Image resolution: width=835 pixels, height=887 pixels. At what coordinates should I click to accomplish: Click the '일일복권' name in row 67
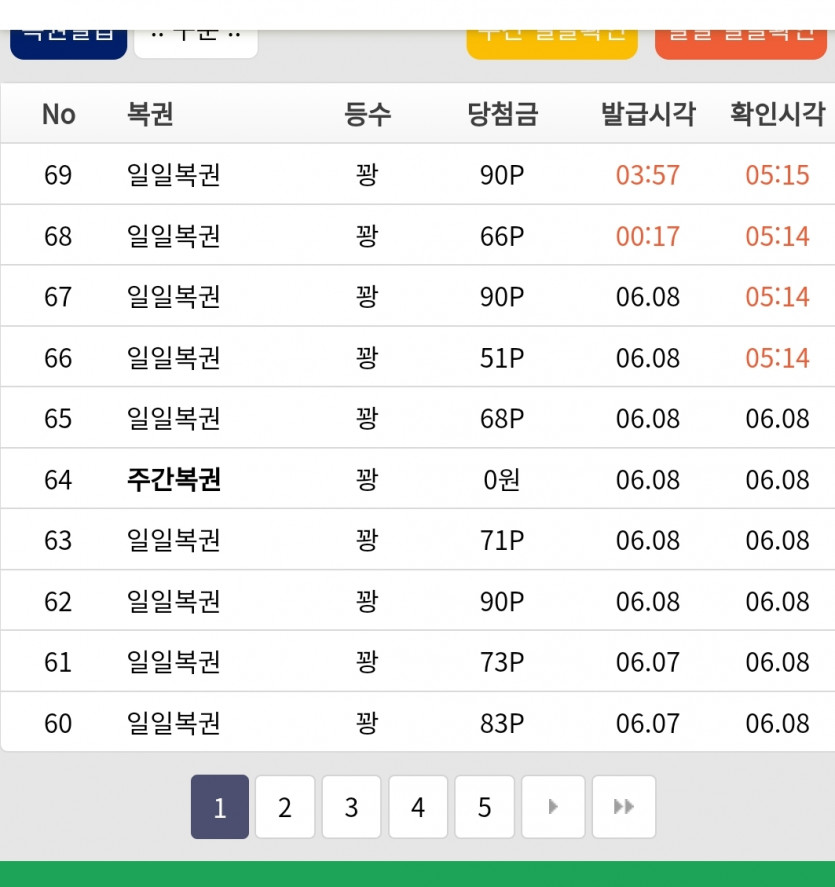[174, 297]
